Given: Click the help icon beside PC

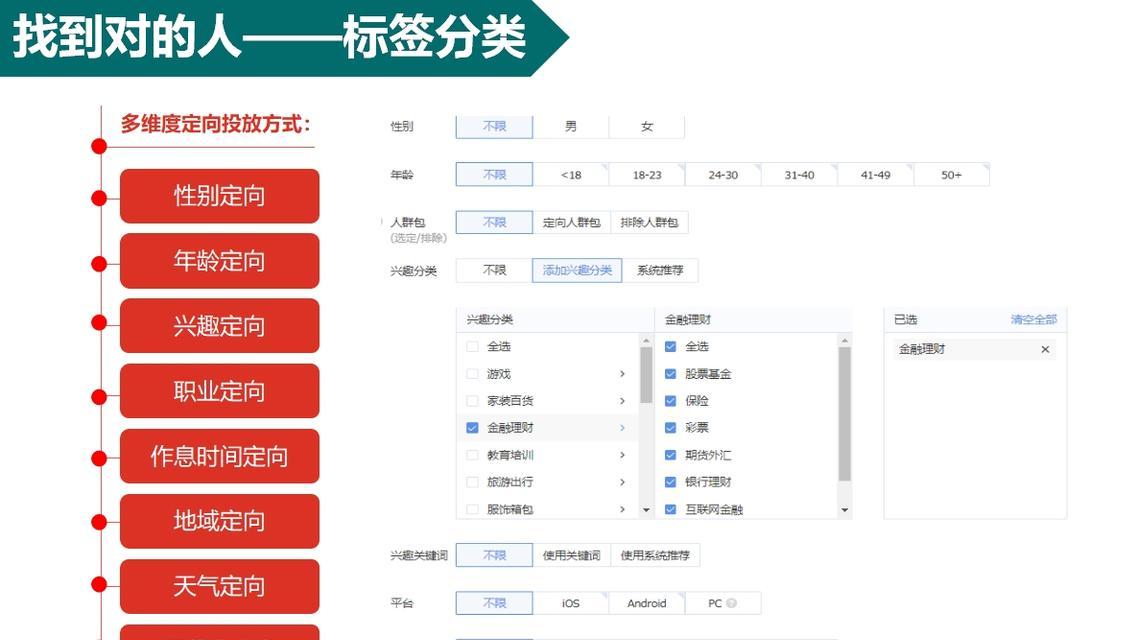Looking at the screenshot, I should pos(732,603).
